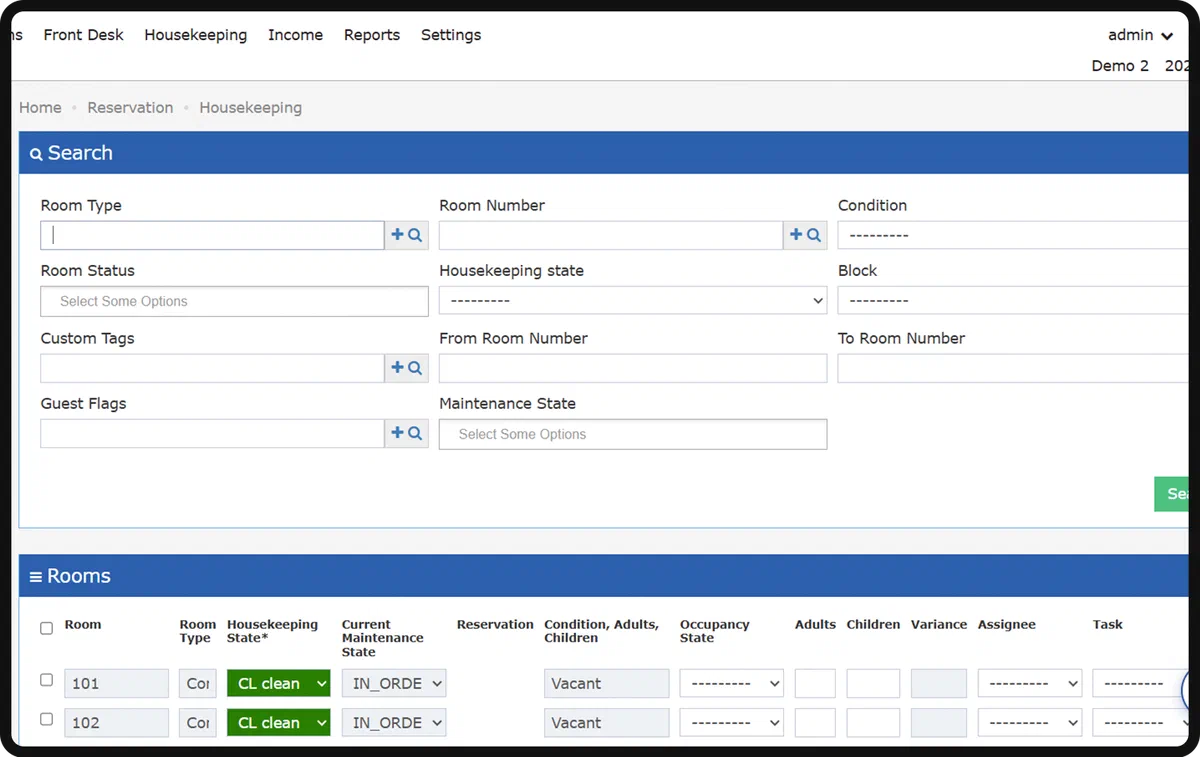Image resolution: width=1200 pixels, height=757 pixels.
Task: Change room 102 housekeeping state dropdown
Action: tap(278, 723)
